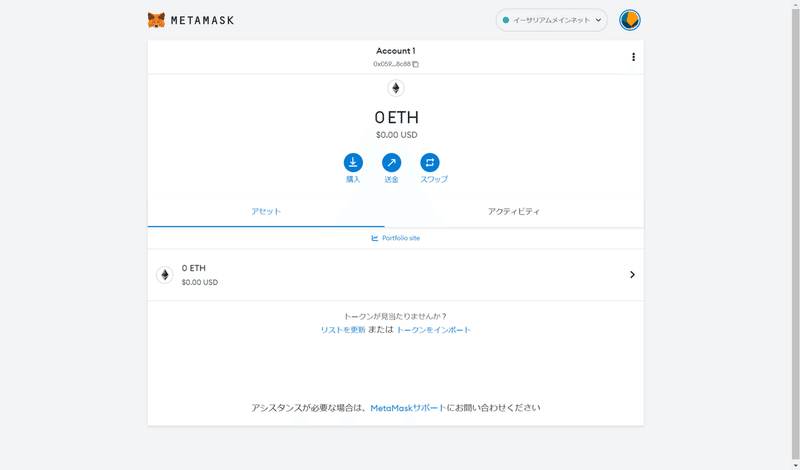Click the $0.00 USD value under balance
Viewport: 800px width, 470px height.
396,135
